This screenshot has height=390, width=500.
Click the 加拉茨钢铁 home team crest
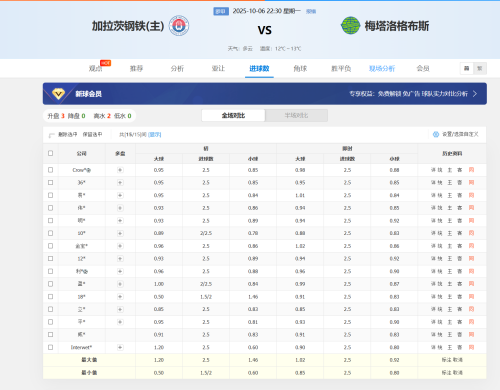coord(179,26)
